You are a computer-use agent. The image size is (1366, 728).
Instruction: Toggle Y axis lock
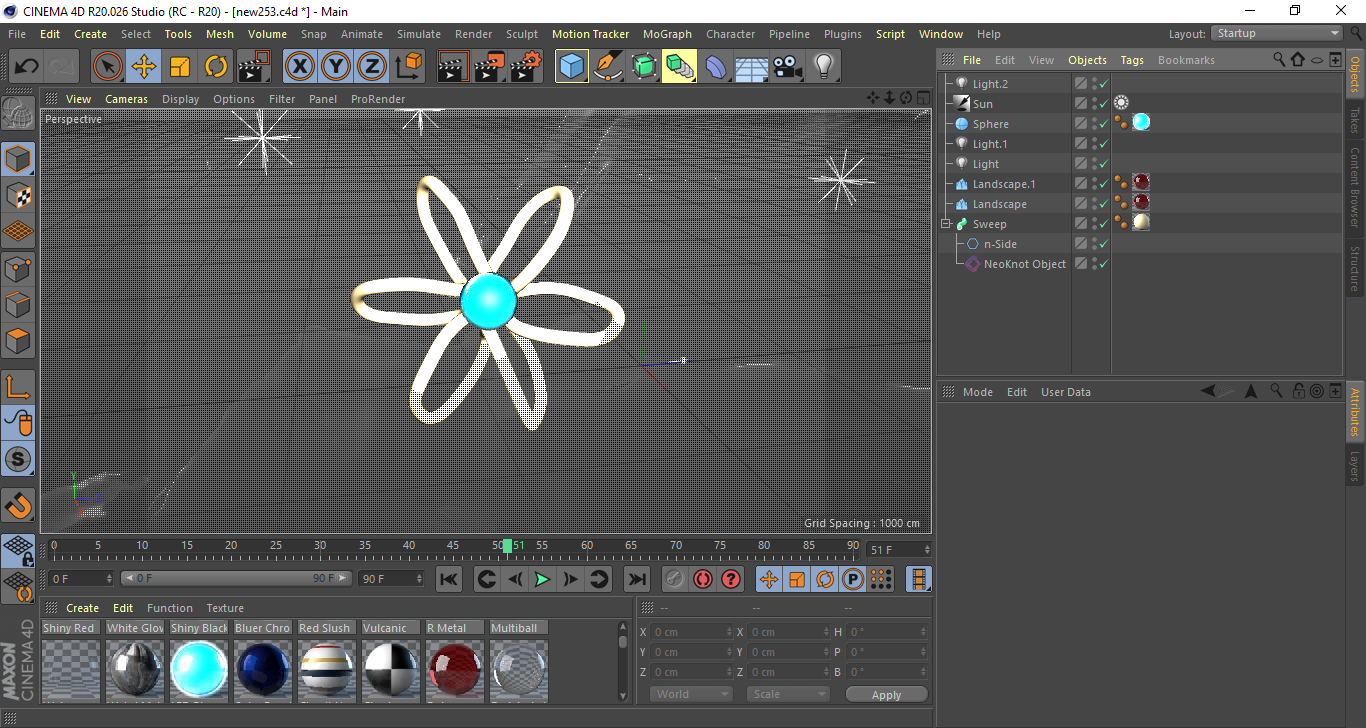tap(336, 67)
